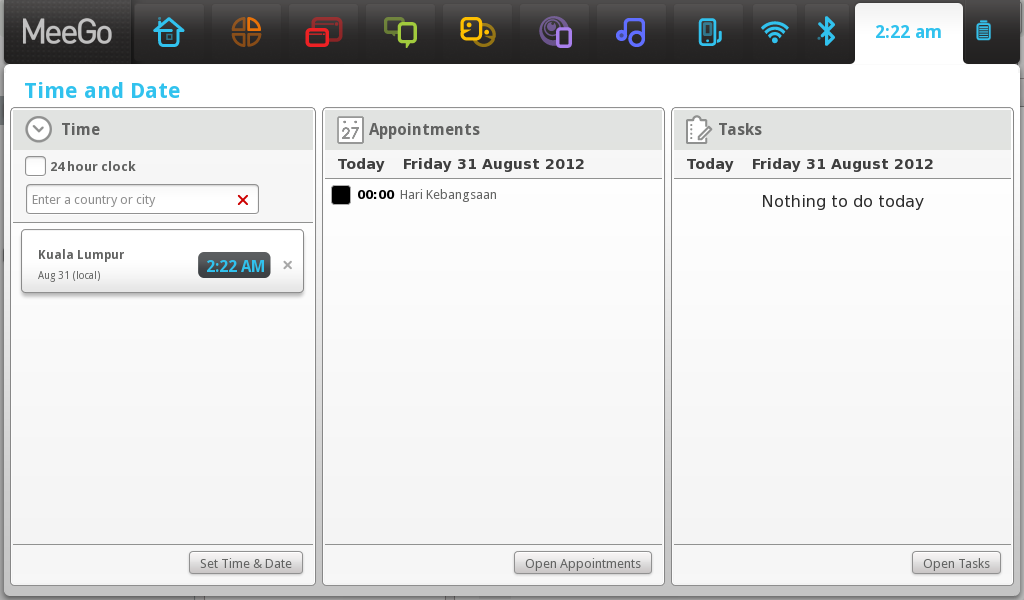This screenshot has width=1024, height=600.
Task: Enable the 24 hour clock checkbox
Action: point(35,166)
